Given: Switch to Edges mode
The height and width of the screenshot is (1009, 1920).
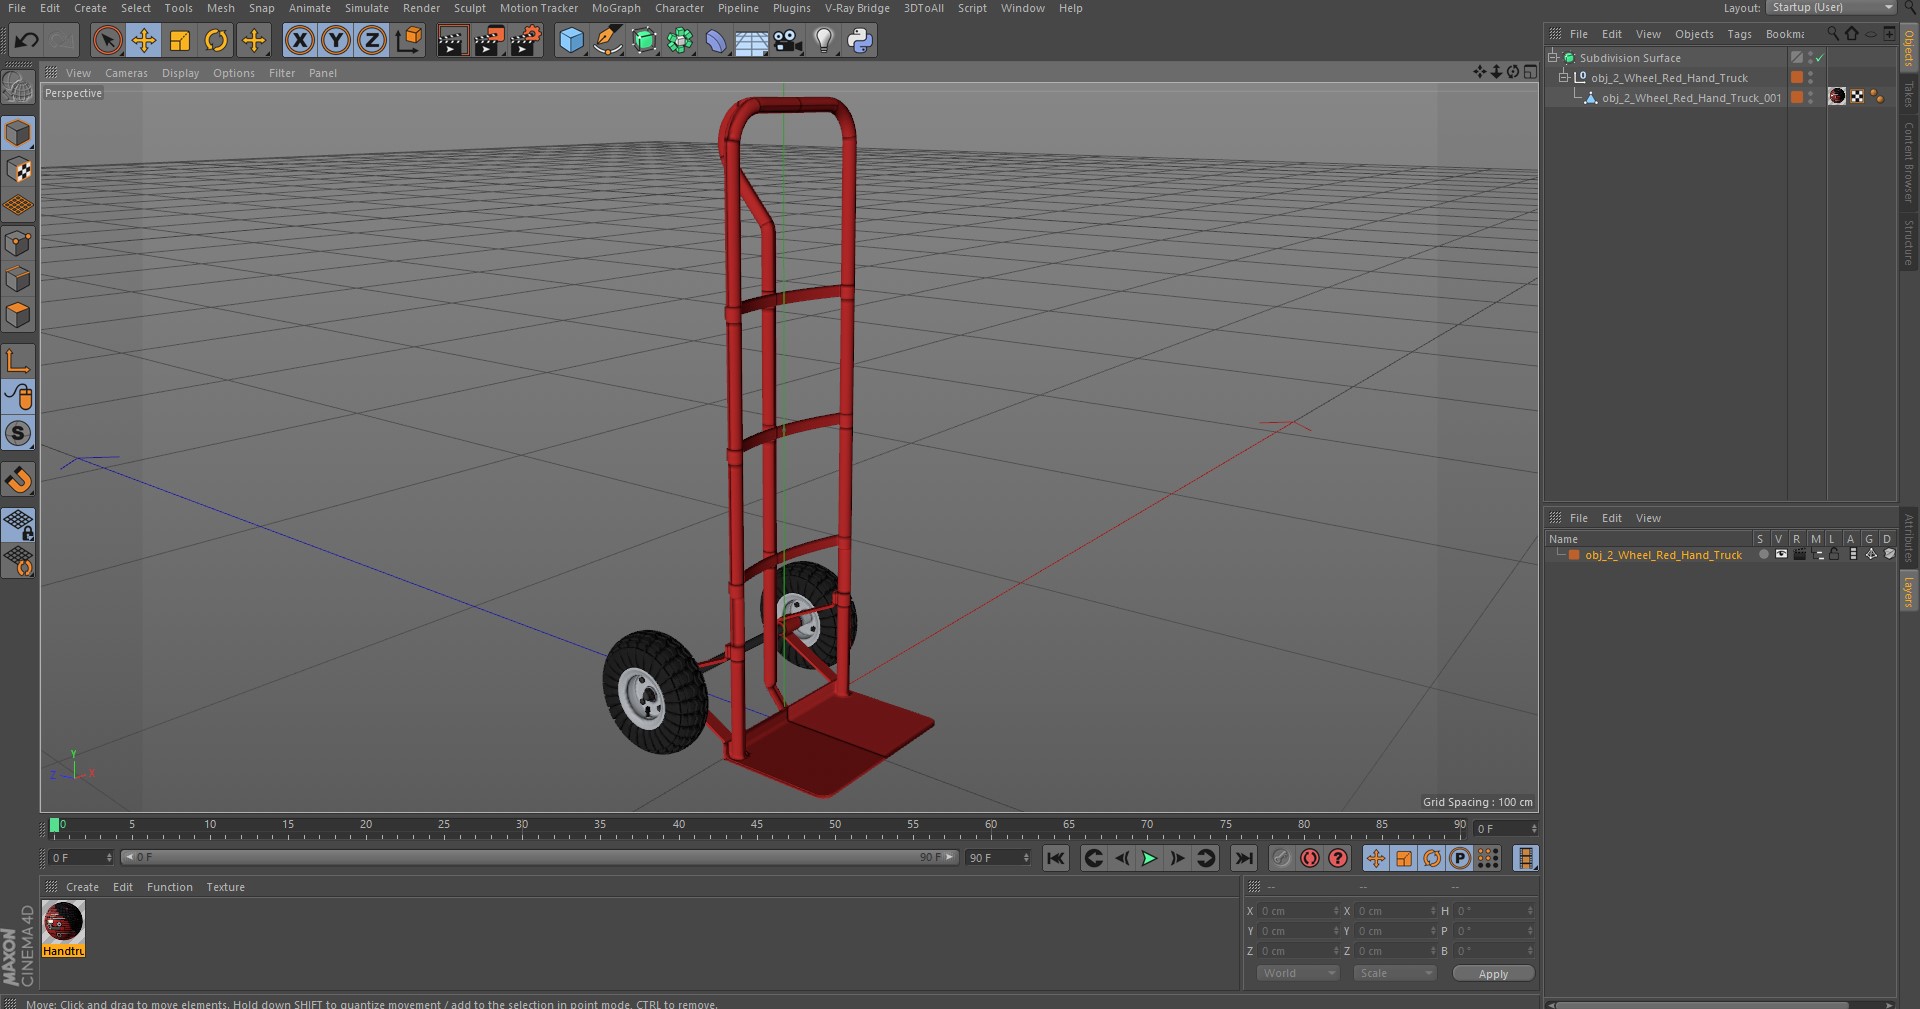Looking at the screenshot, I should point(18,279).
